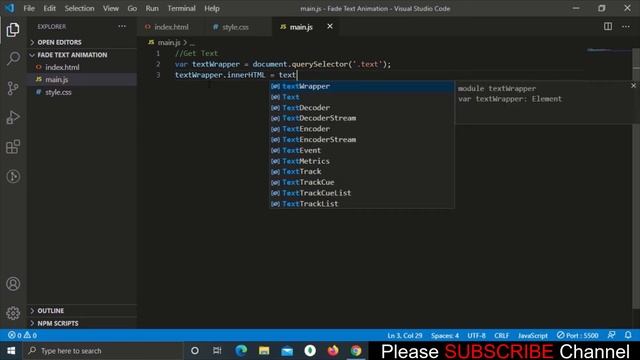Open the Accounts menu icon

click(x=13, y=284)
